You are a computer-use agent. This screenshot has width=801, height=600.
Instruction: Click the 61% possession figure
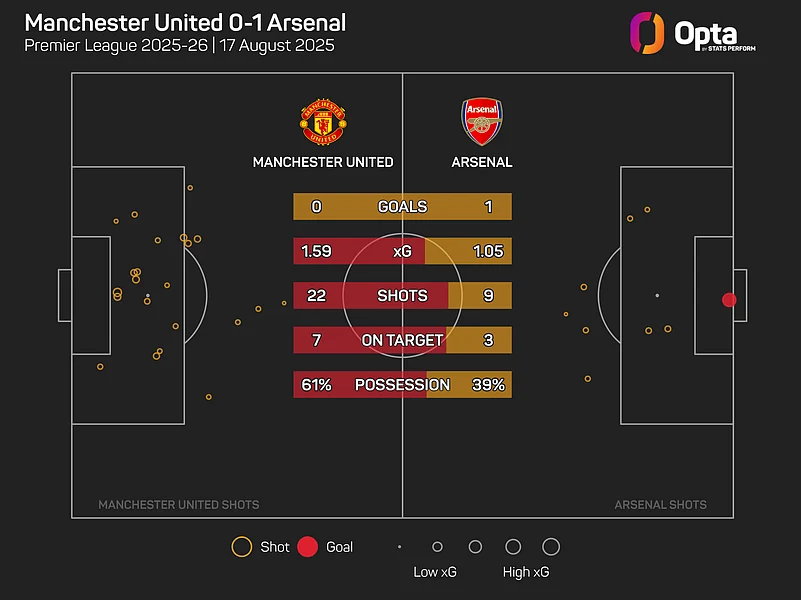pyautogui.click(x=316, y=385)
